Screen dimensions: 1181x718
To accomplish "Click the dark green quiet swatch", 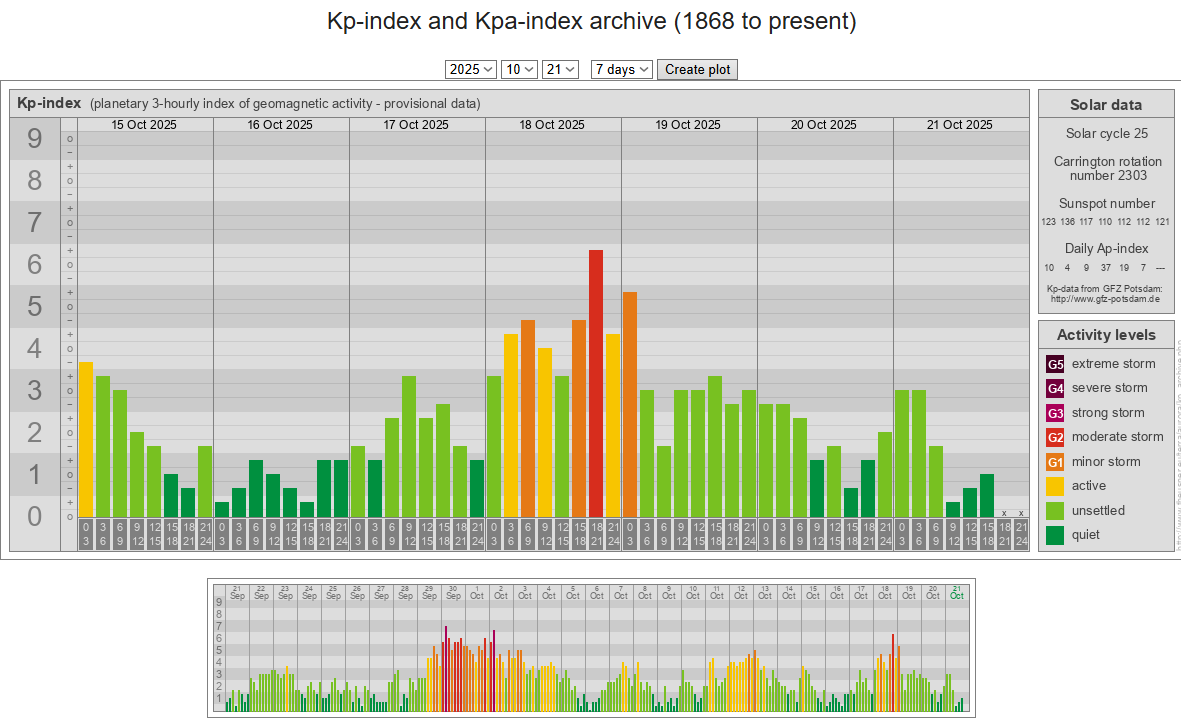I will [1055, 535].
